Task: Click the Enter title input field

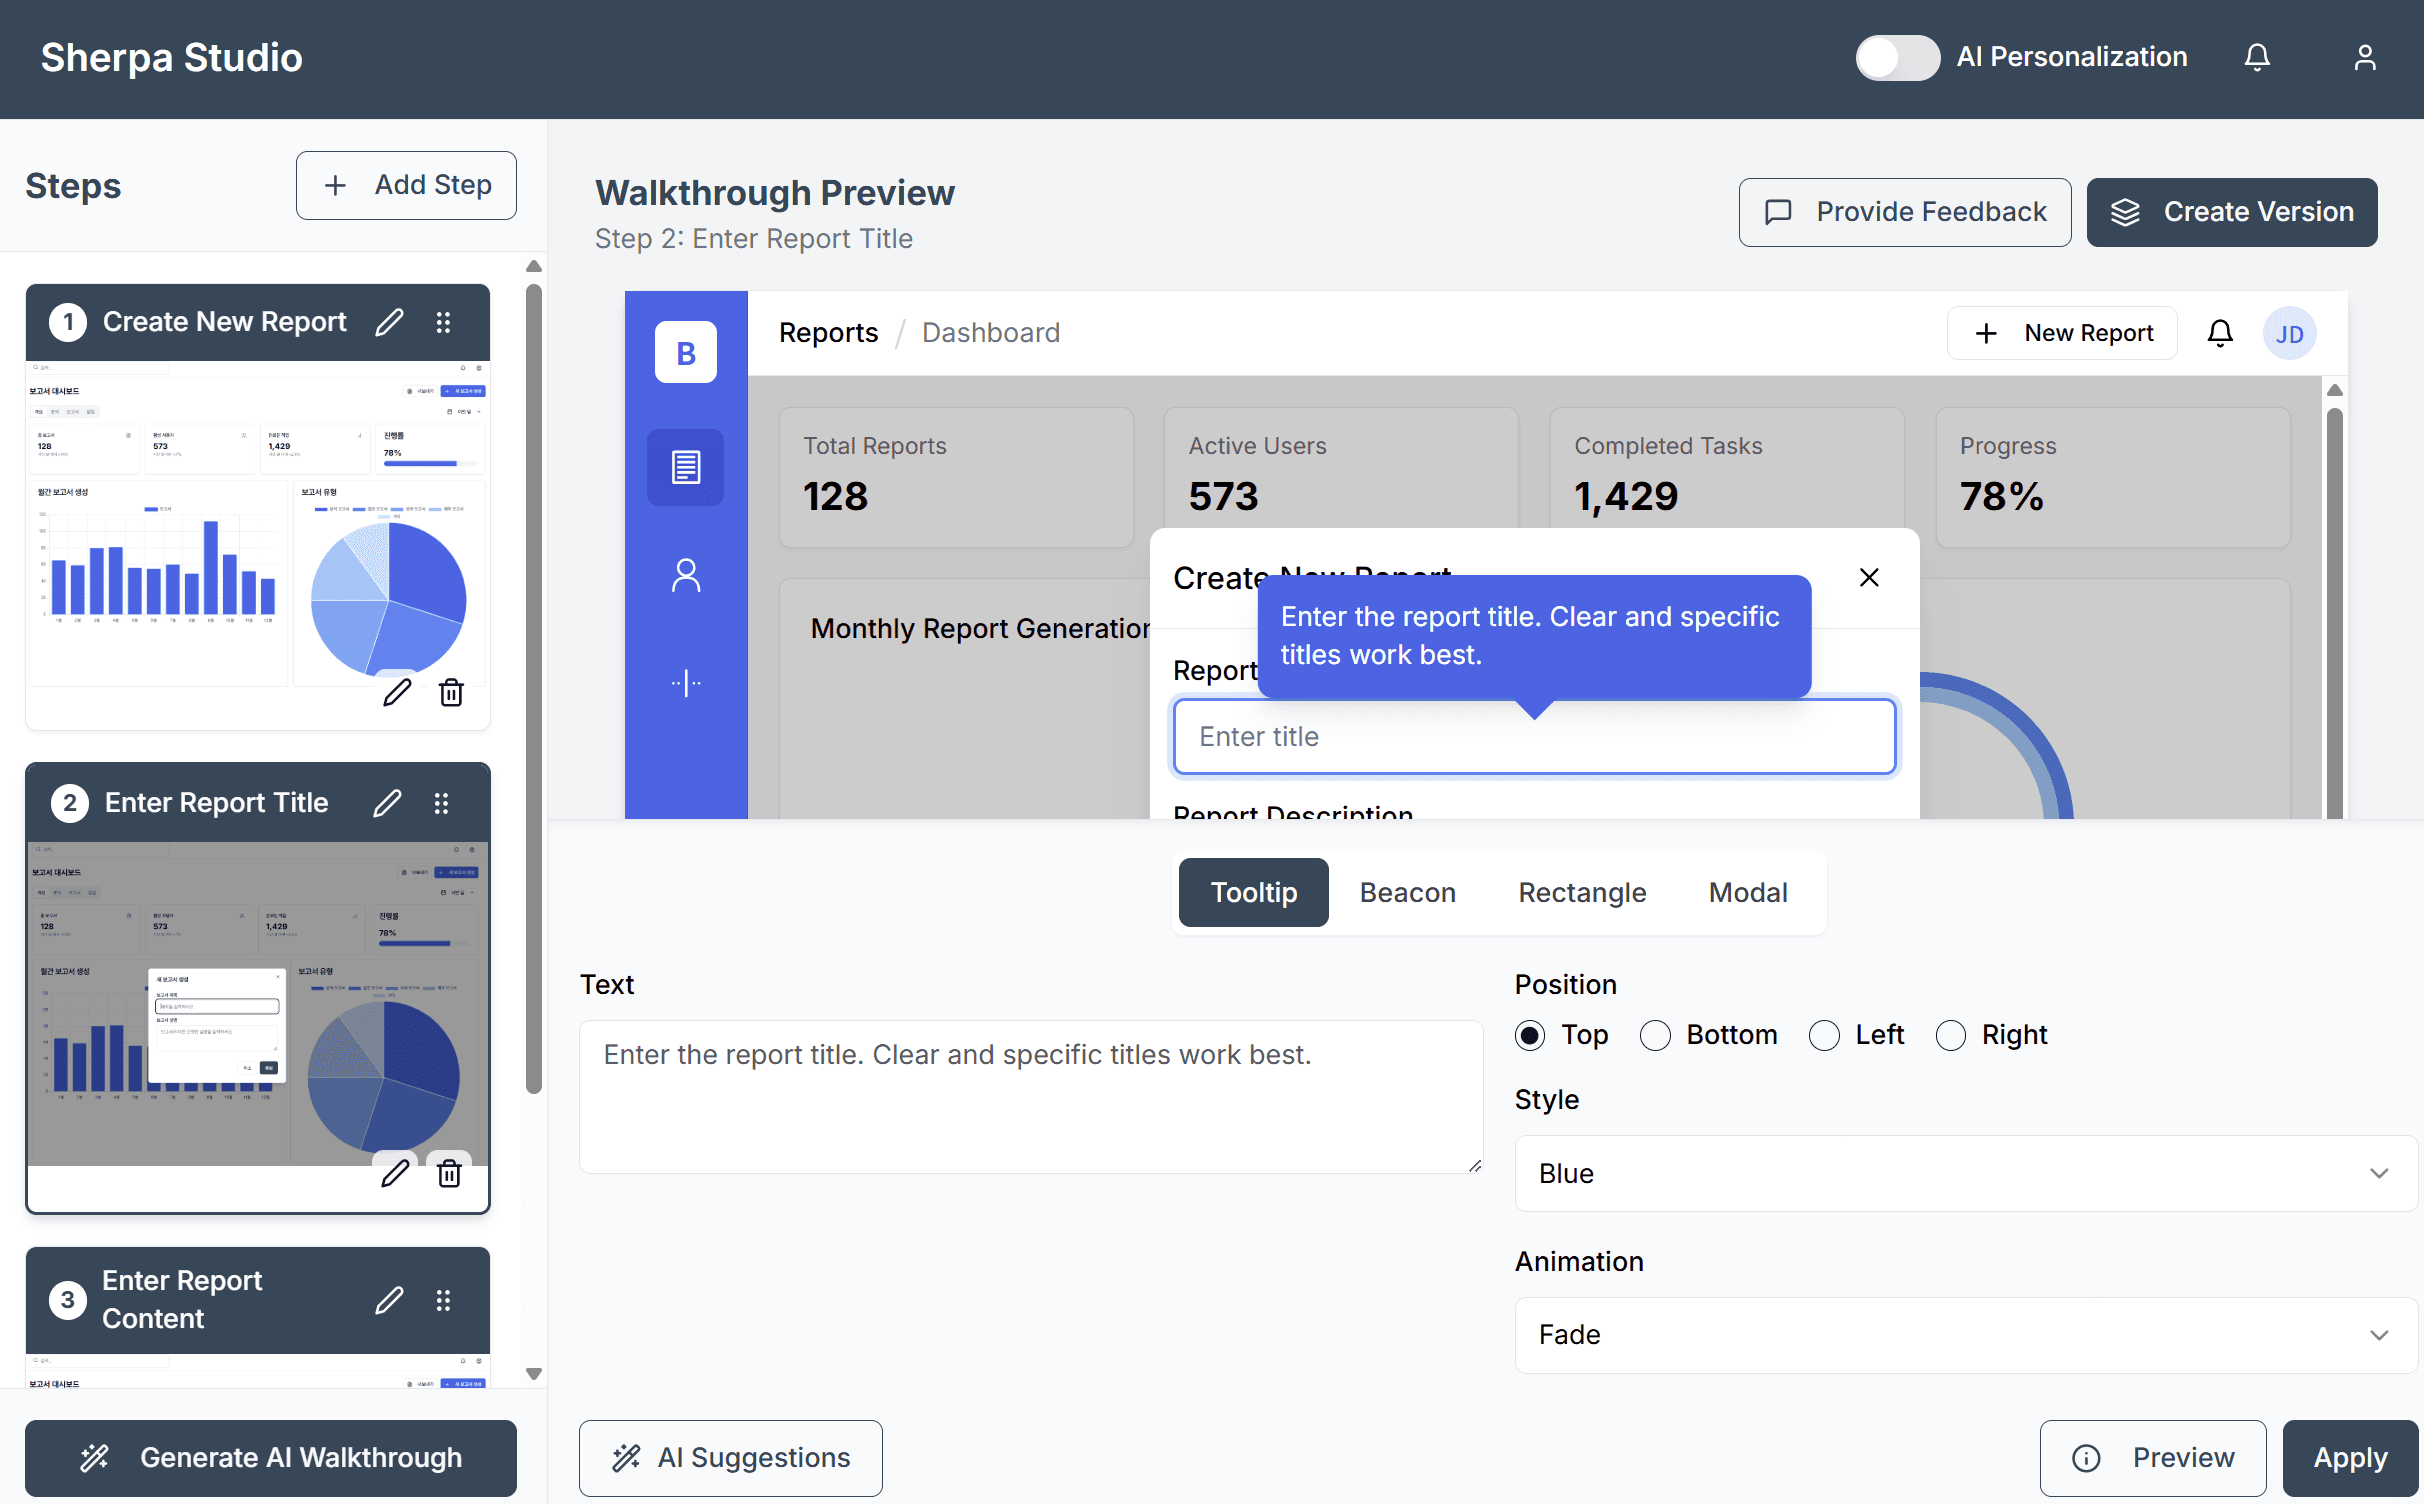Action: [1534, 736]
